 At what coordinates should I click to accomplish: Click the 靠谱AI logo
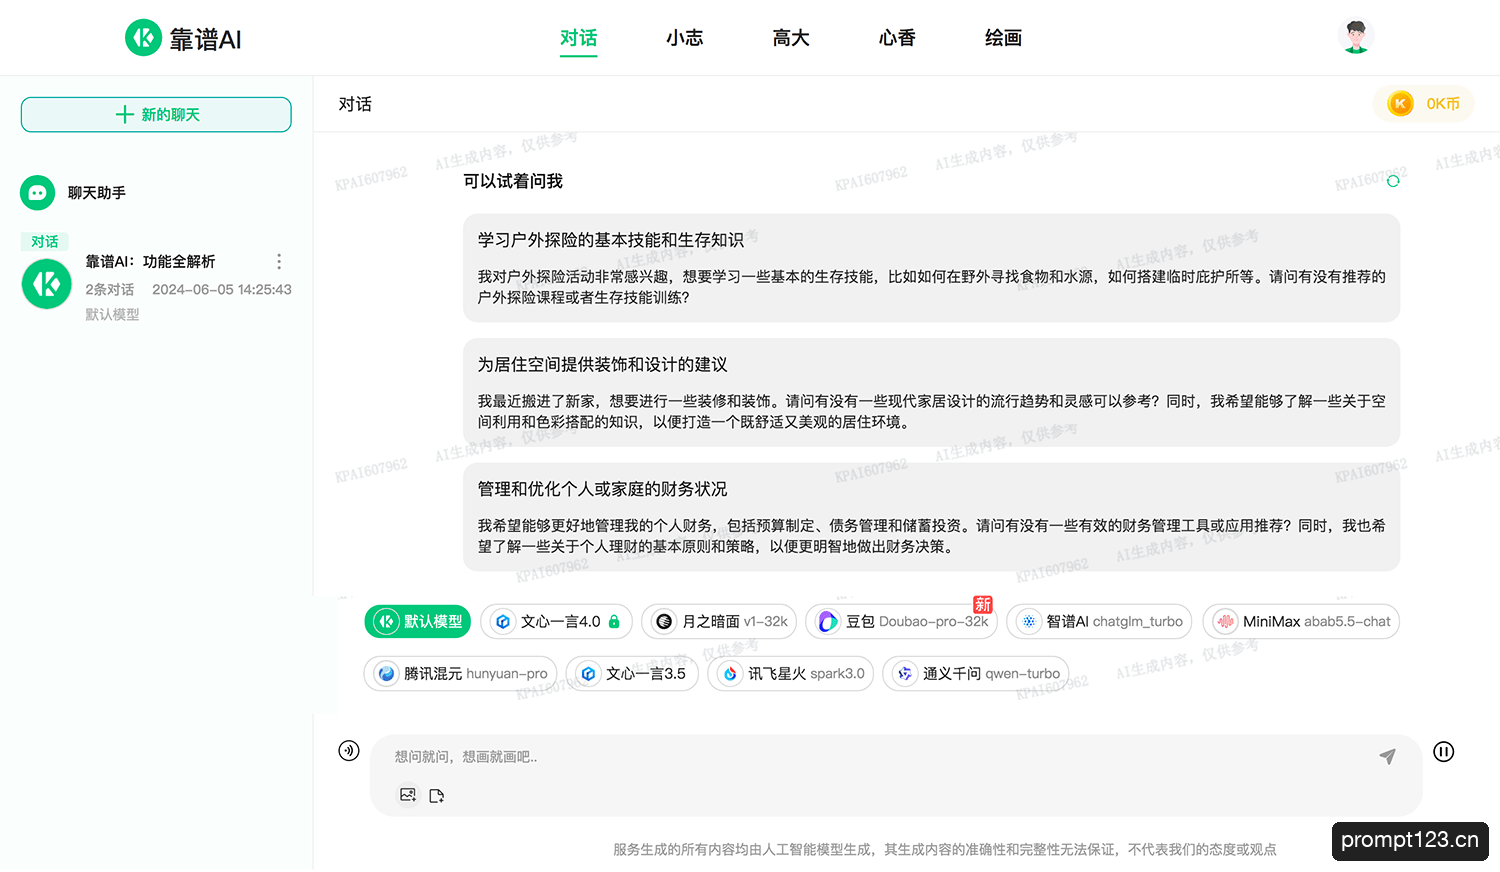pos(183,38)
